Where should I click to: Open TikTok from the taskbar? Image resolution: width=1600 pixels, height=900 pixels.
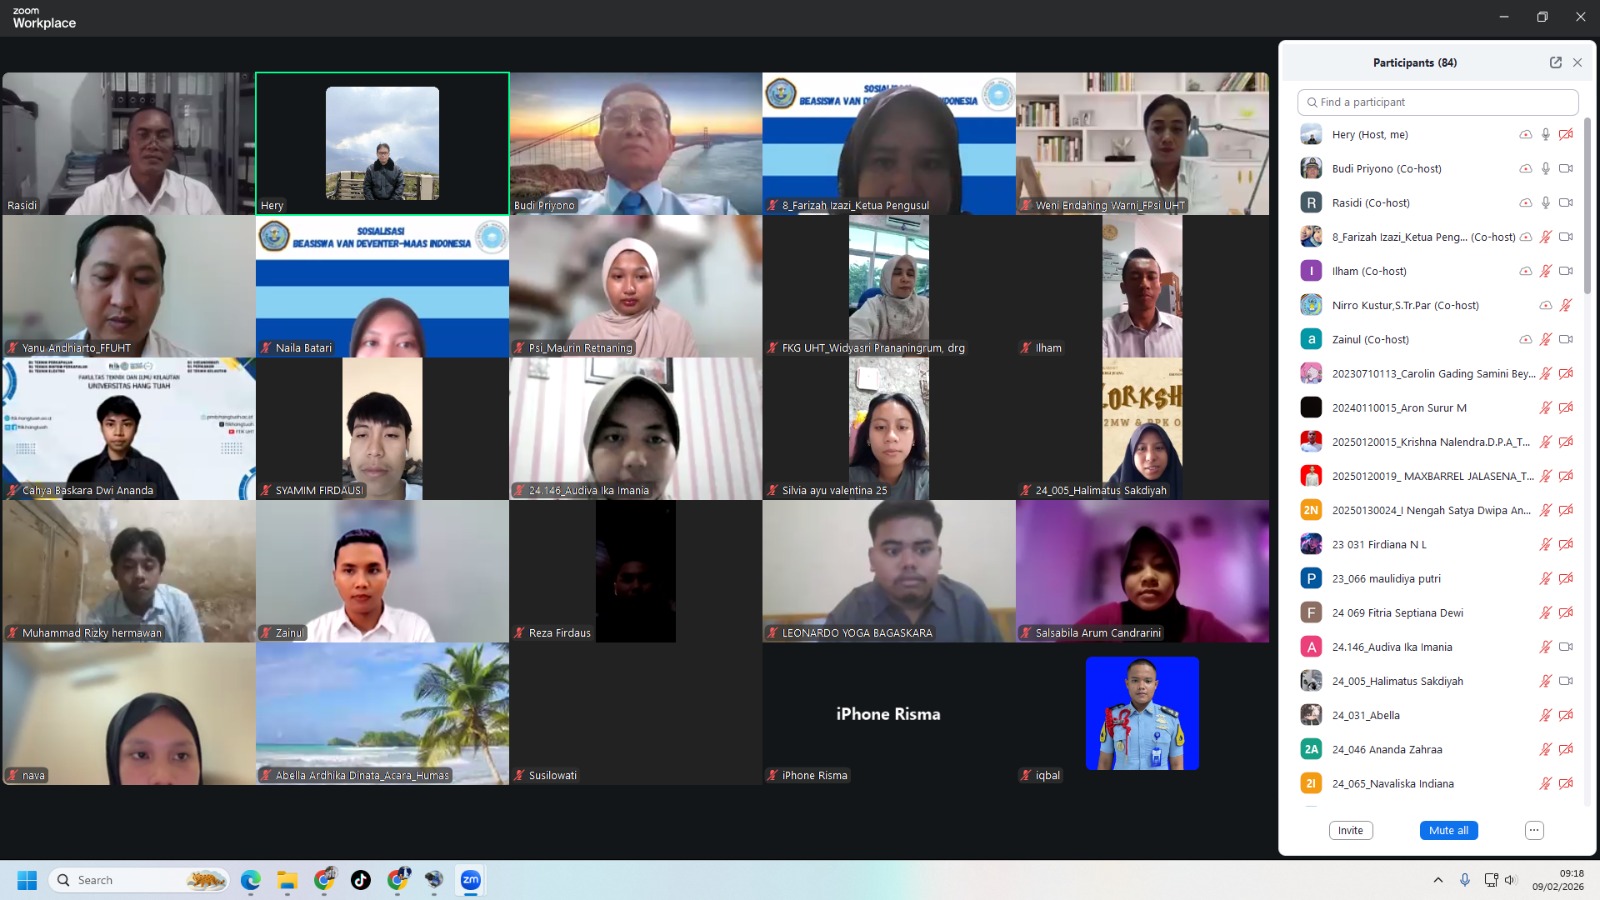(x=361, y=880)
